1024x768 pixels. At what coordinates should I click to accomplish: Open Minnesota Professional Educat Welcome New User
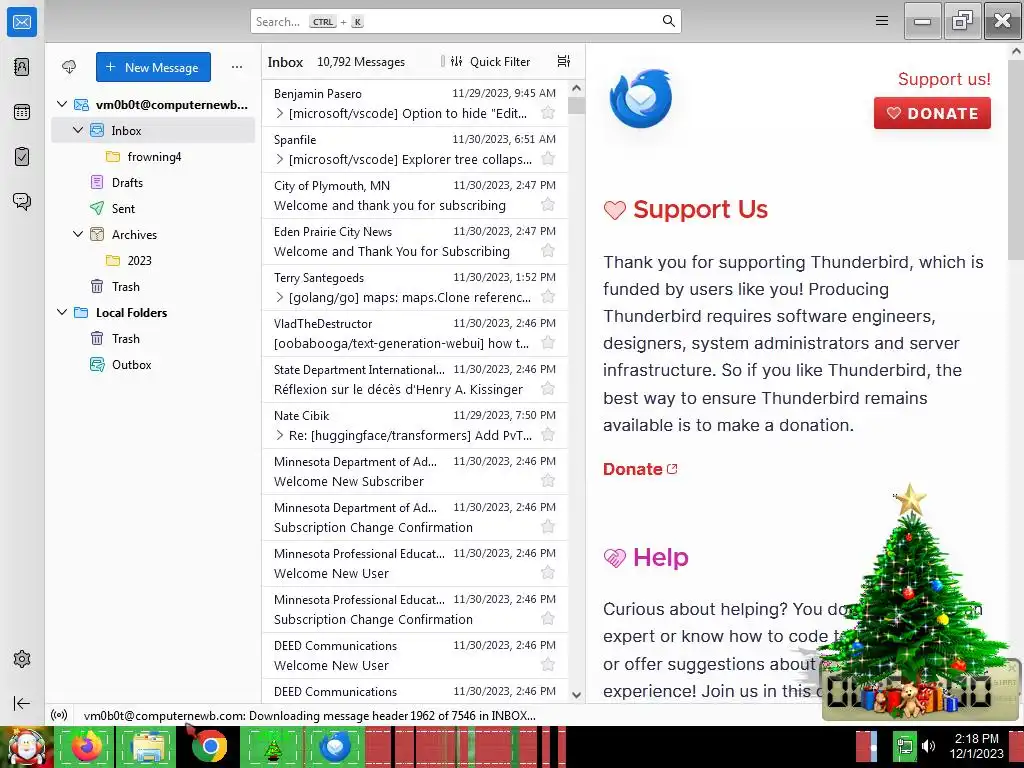[x=415, y=564]
